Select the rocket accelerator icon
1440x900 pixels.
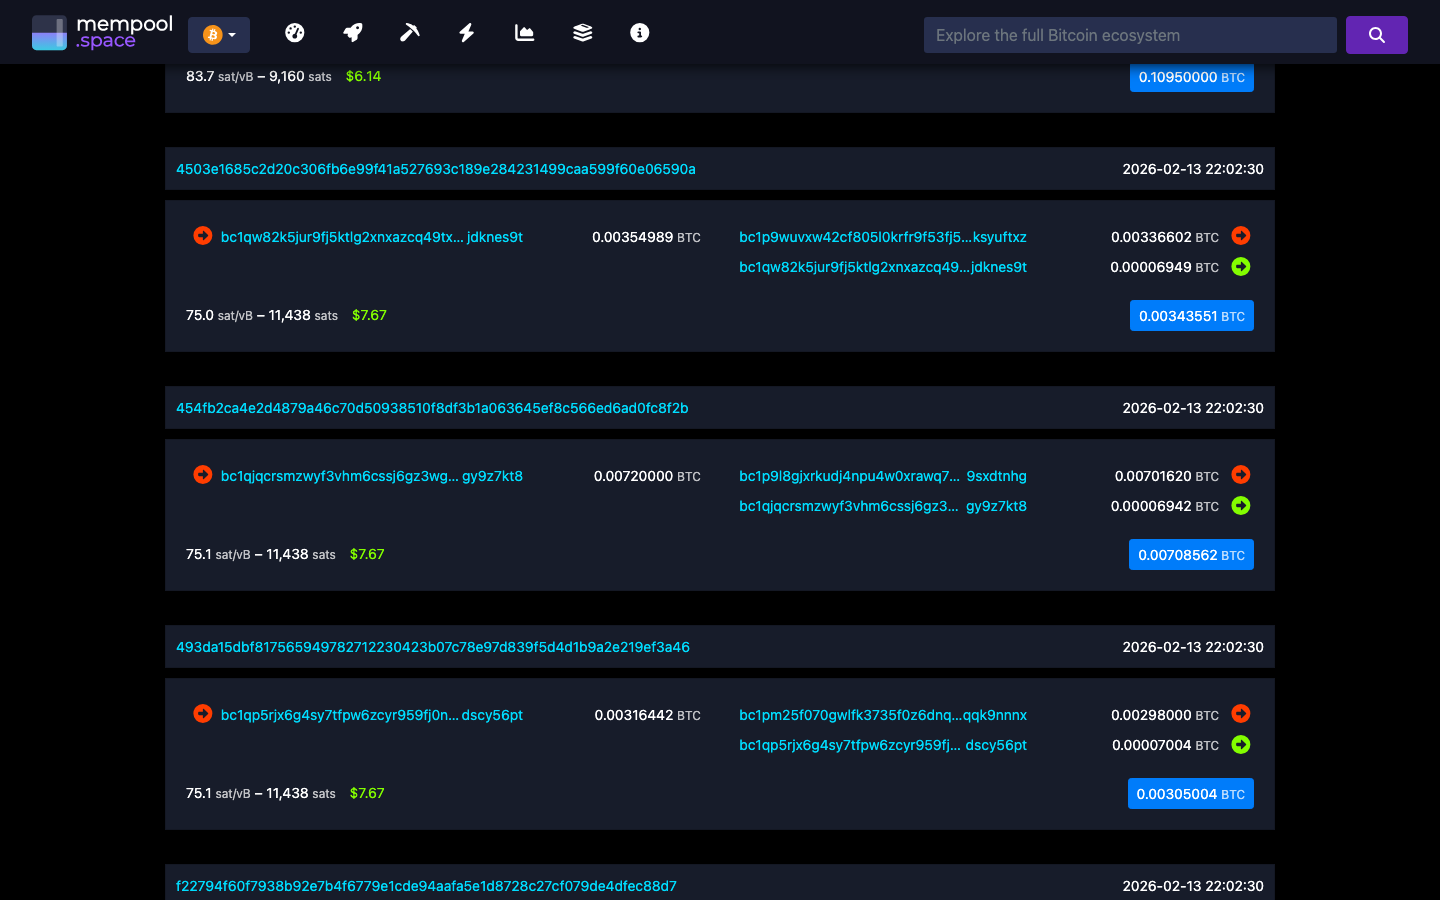(x=352, y=33)
